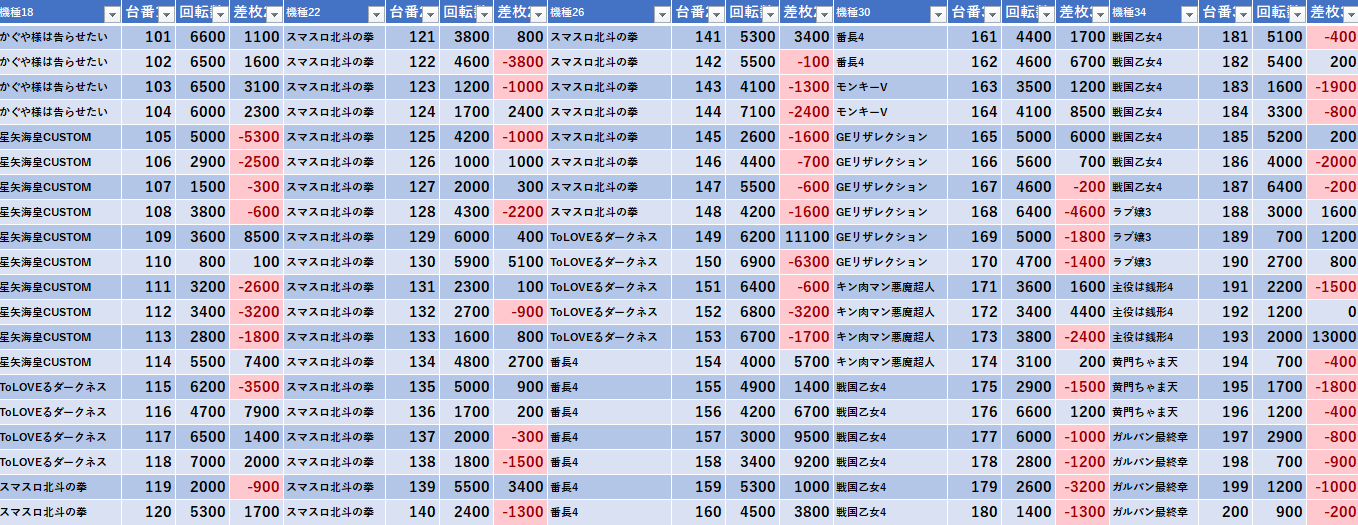
Task: Click 回転 value 7000 for machine 118
Action: click(202, 462)
